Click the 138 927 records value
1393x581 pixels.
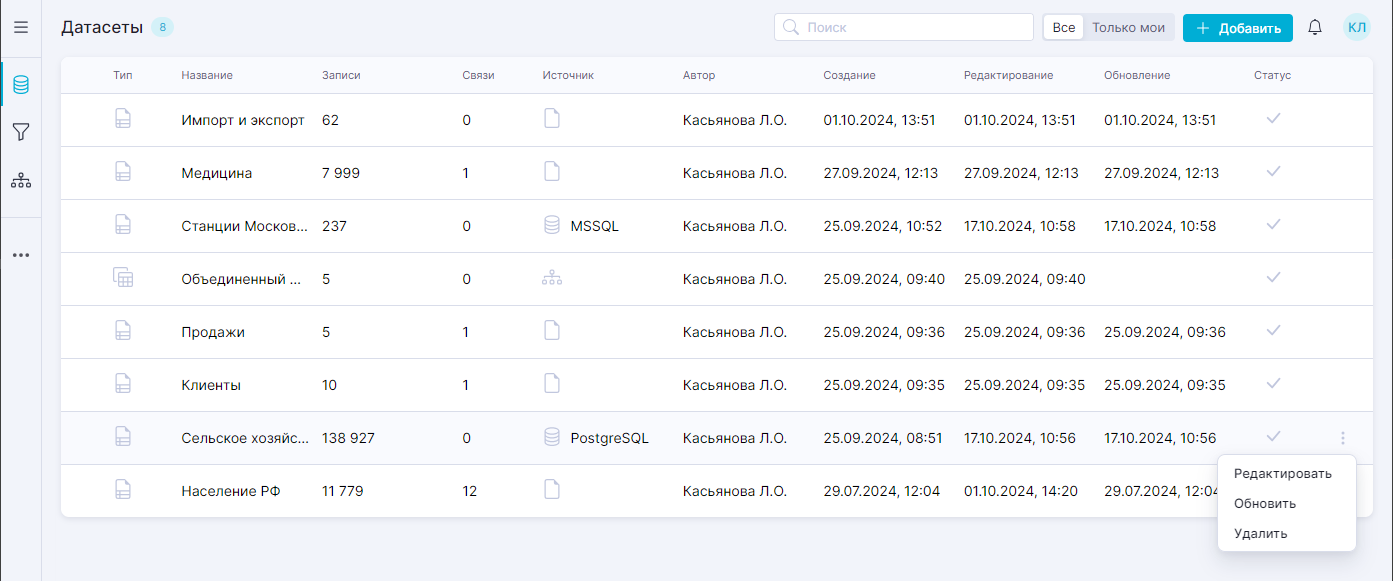coord(348,438)
